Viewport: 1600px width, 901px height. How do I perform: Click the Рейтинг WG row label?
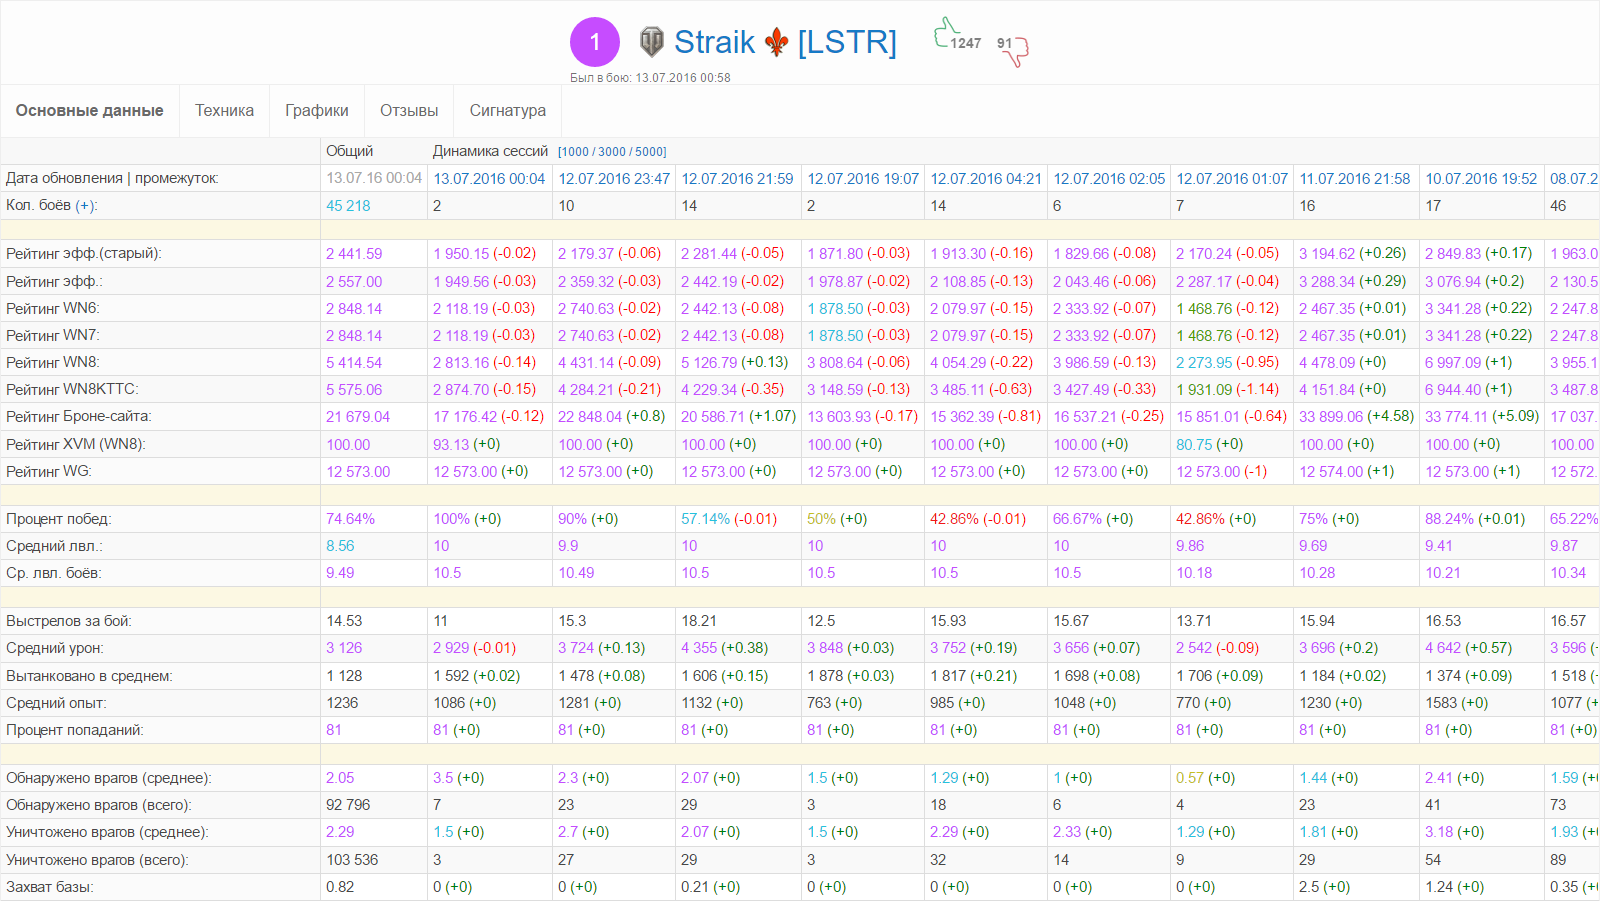(x=49, y=471)
